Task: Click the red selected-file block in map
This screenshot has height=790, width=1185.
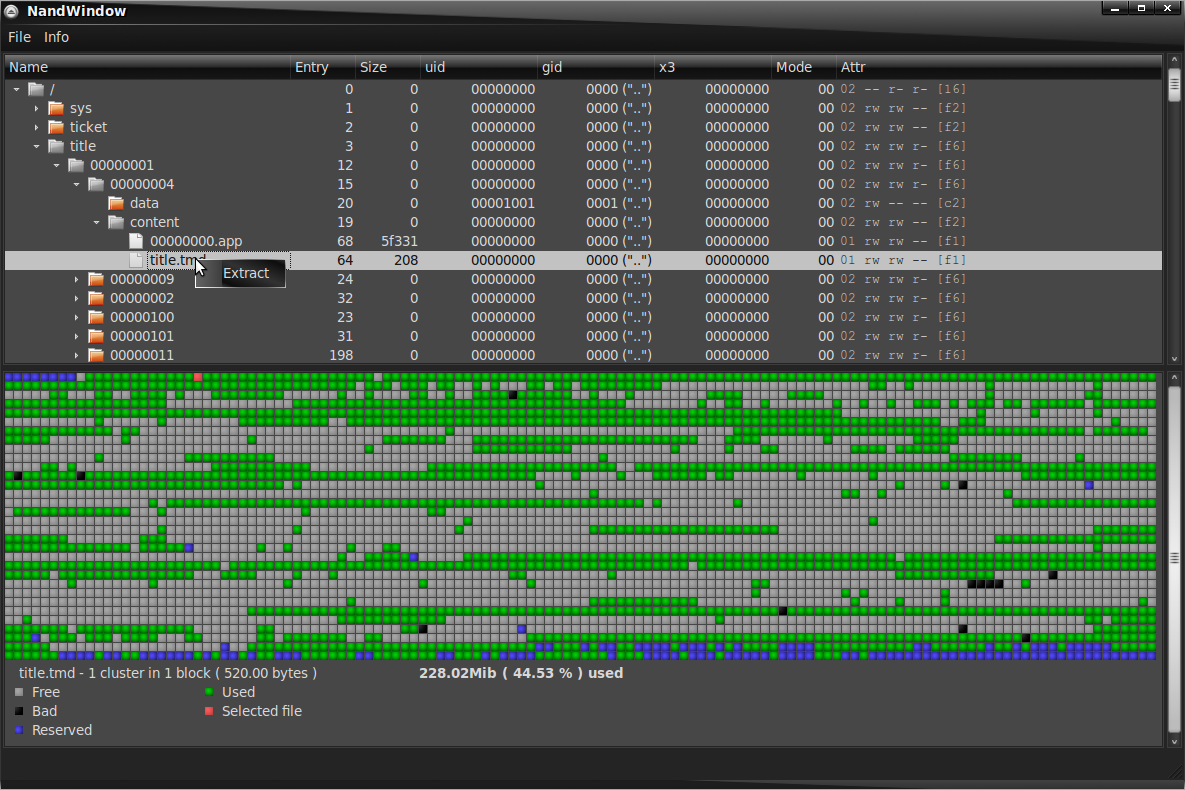Action: pos(198,376)
